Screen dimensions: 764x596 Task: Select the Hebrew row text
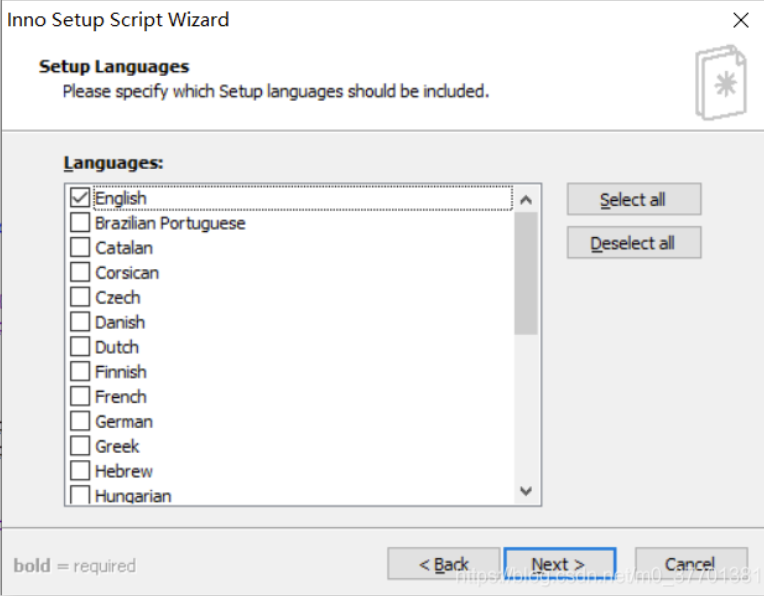[124, 472]
